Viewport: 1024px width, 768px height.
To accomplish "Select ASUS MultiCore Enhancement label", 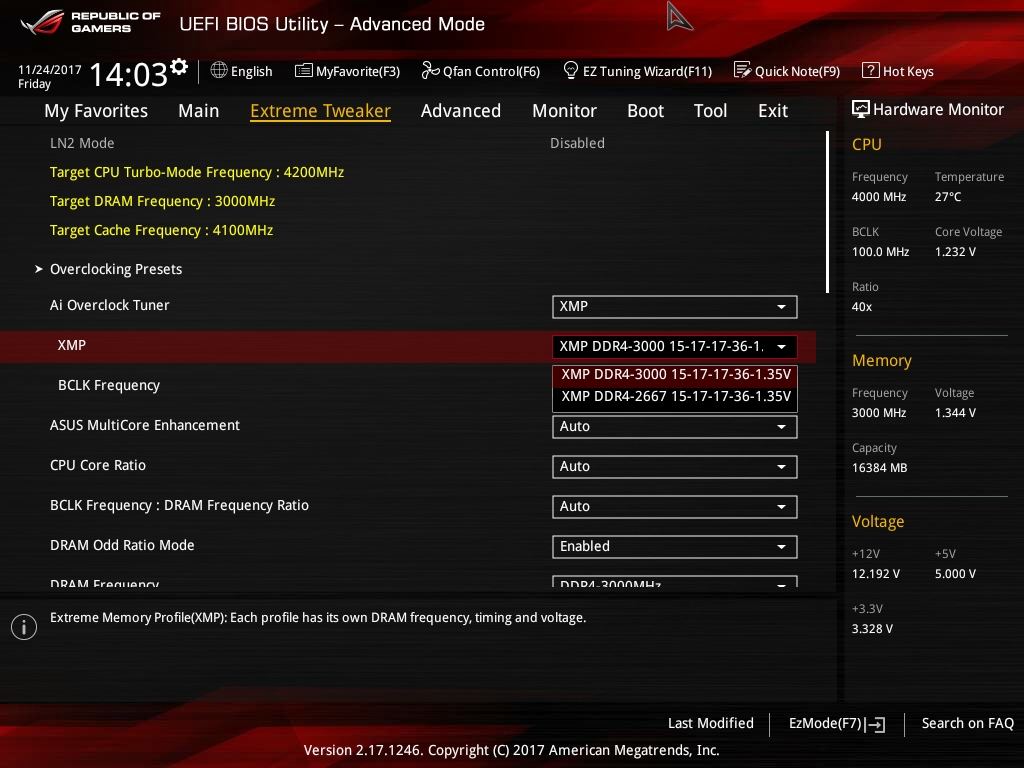I will (145, 425).
